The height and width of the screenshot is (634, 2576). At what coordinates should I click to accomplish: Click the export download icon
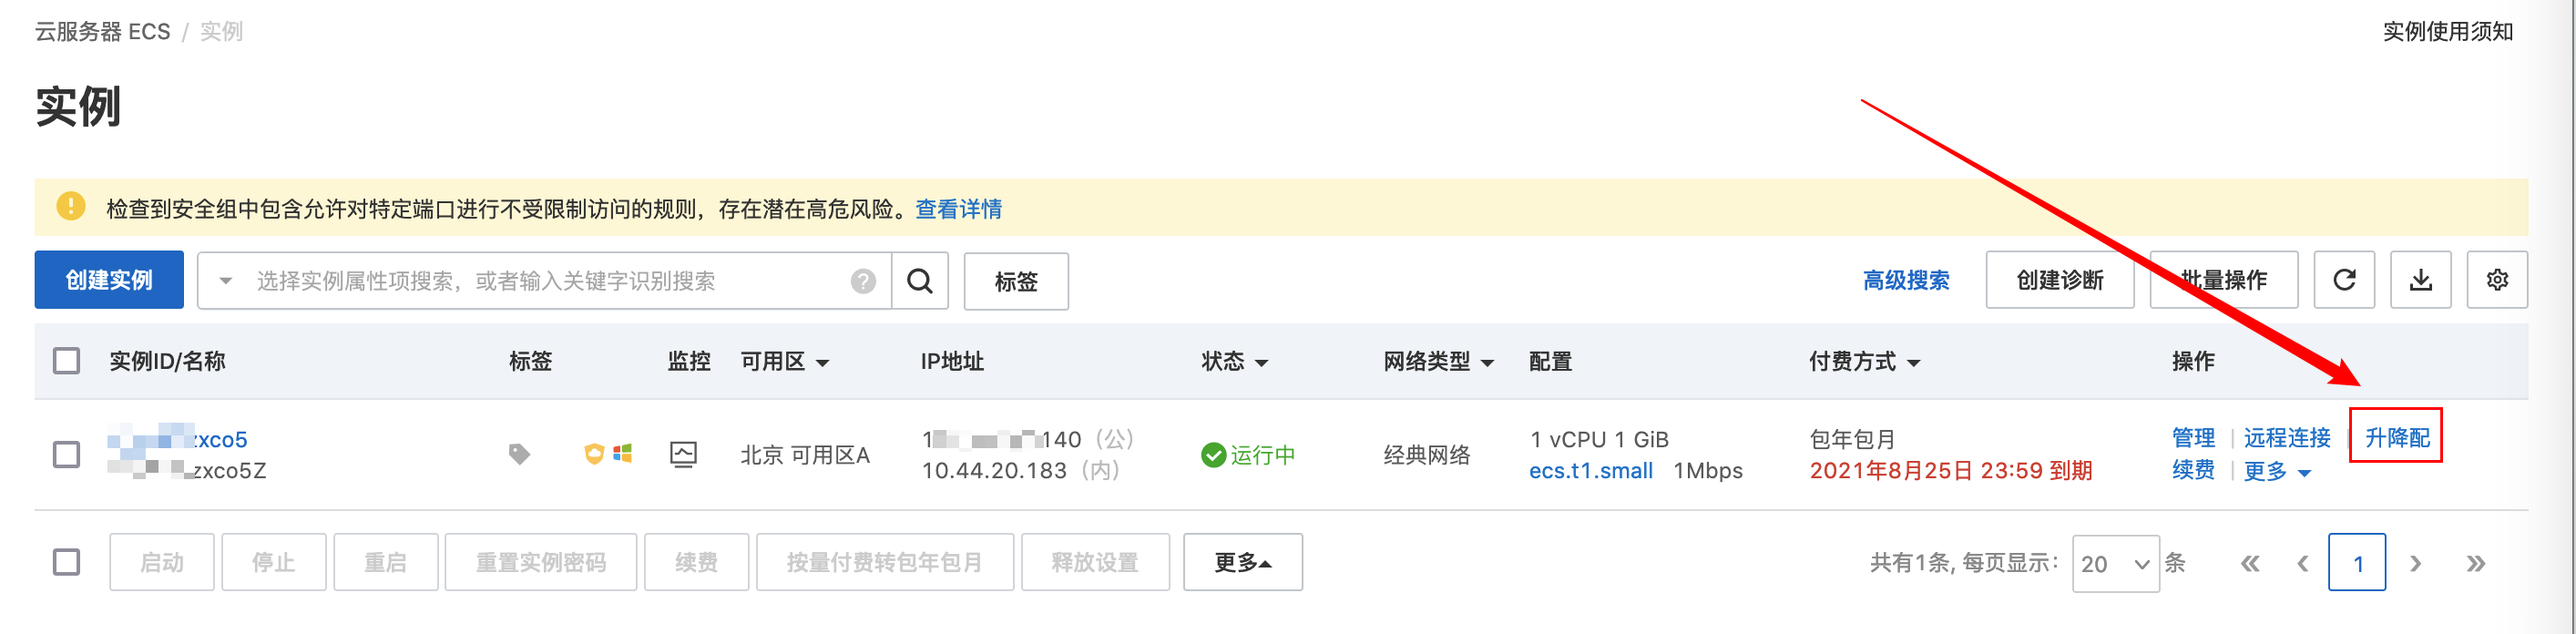pos(2420,280)
